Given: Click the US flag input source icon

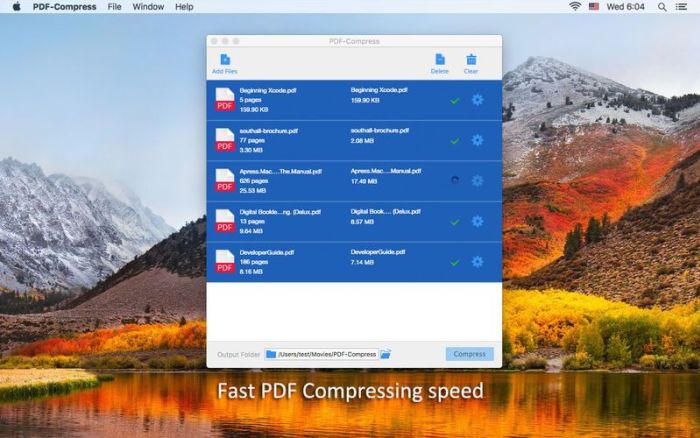Looking at the screenshot, I should click(594, 7).
